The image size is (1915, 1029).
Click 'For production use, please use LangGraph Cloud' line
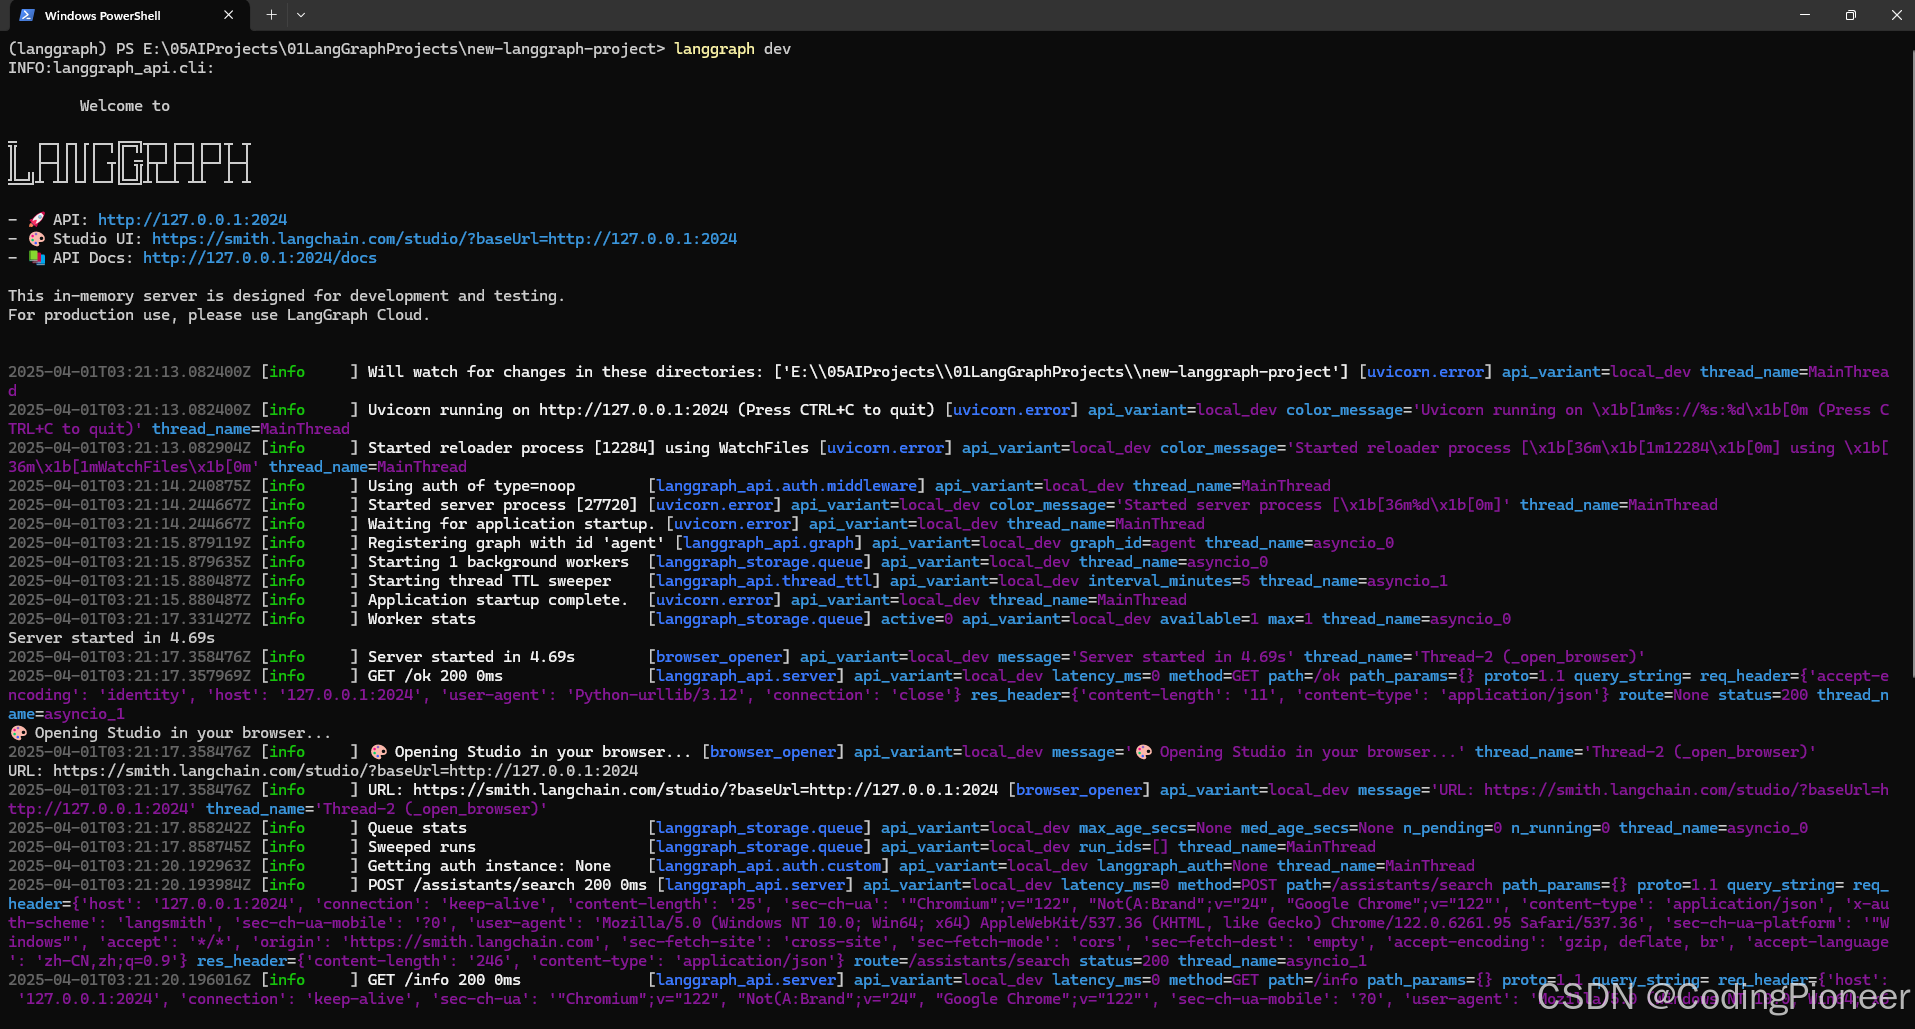[219, 315]
